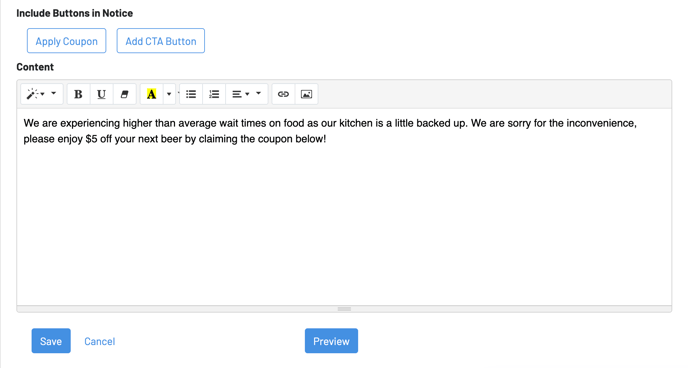The width and height of the screenshot is (688, 368).
Task: Click inside the Content editor text area
Action: (x=344, y=207)
